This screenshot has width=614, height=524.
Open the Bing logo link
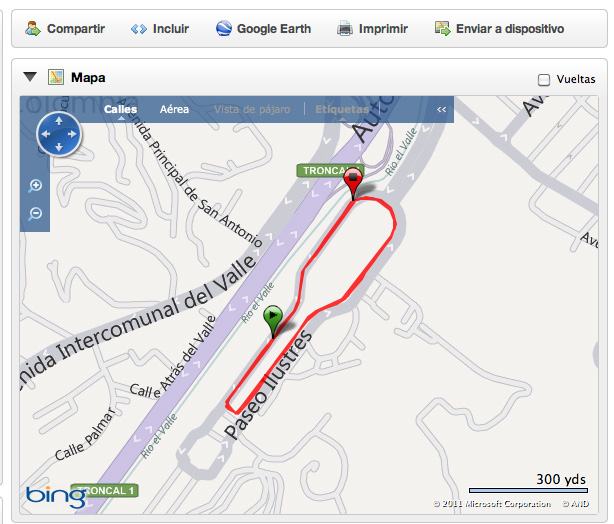[x=56, y=497]
